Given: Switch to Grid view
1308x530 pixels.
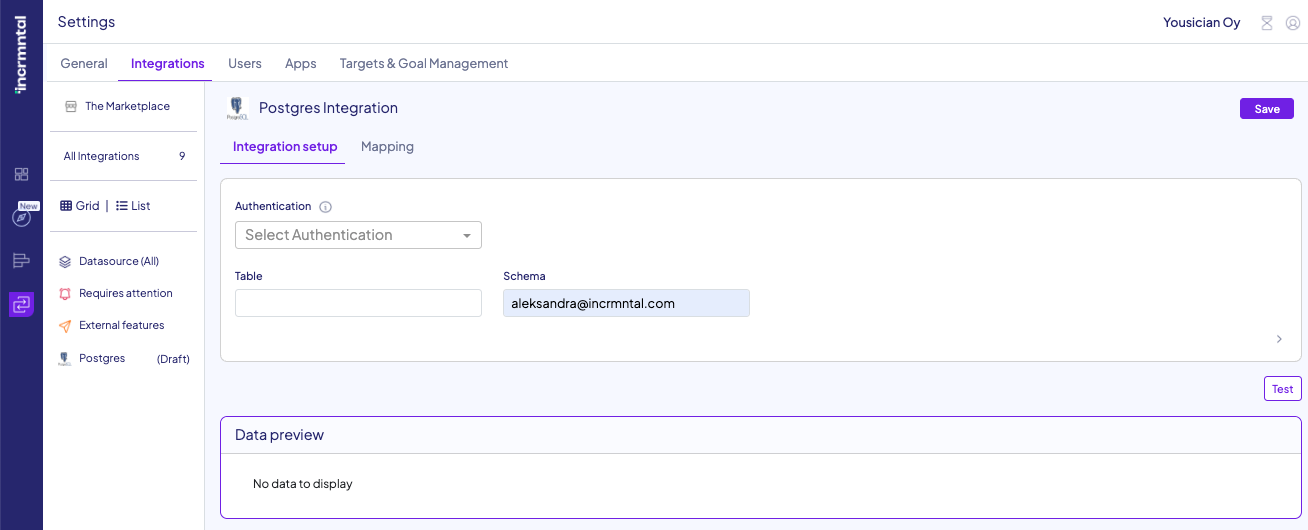Looking at the screenshot, I should tap(80, 206).
